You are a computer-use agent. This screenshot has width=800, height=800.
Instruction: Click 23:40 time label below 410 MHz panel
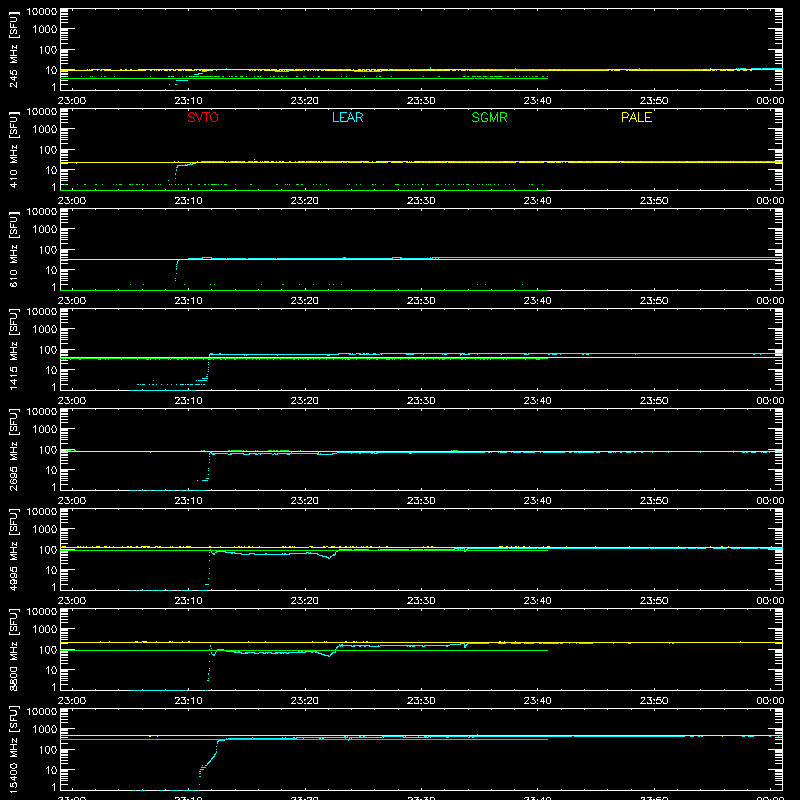point(537,201)
